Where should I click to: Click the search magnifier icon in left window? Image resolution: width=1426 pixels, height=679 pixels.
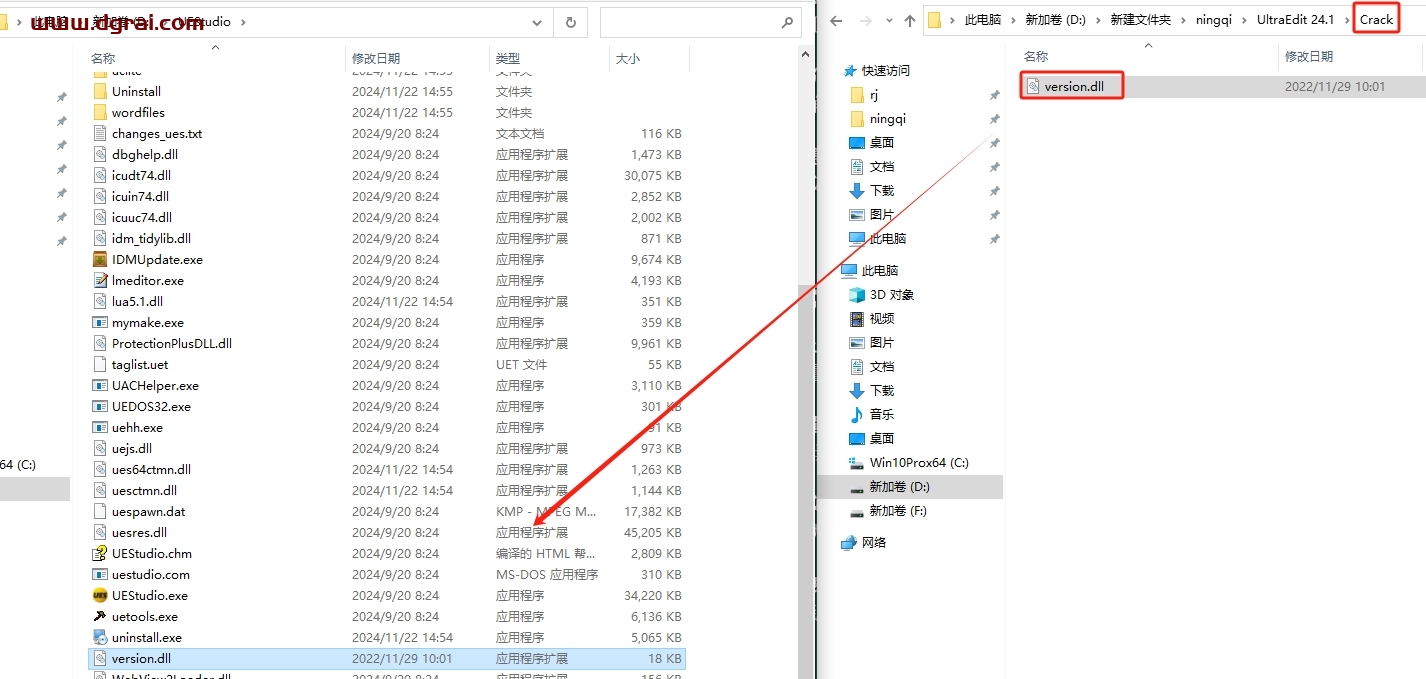[x=787, y=21]
